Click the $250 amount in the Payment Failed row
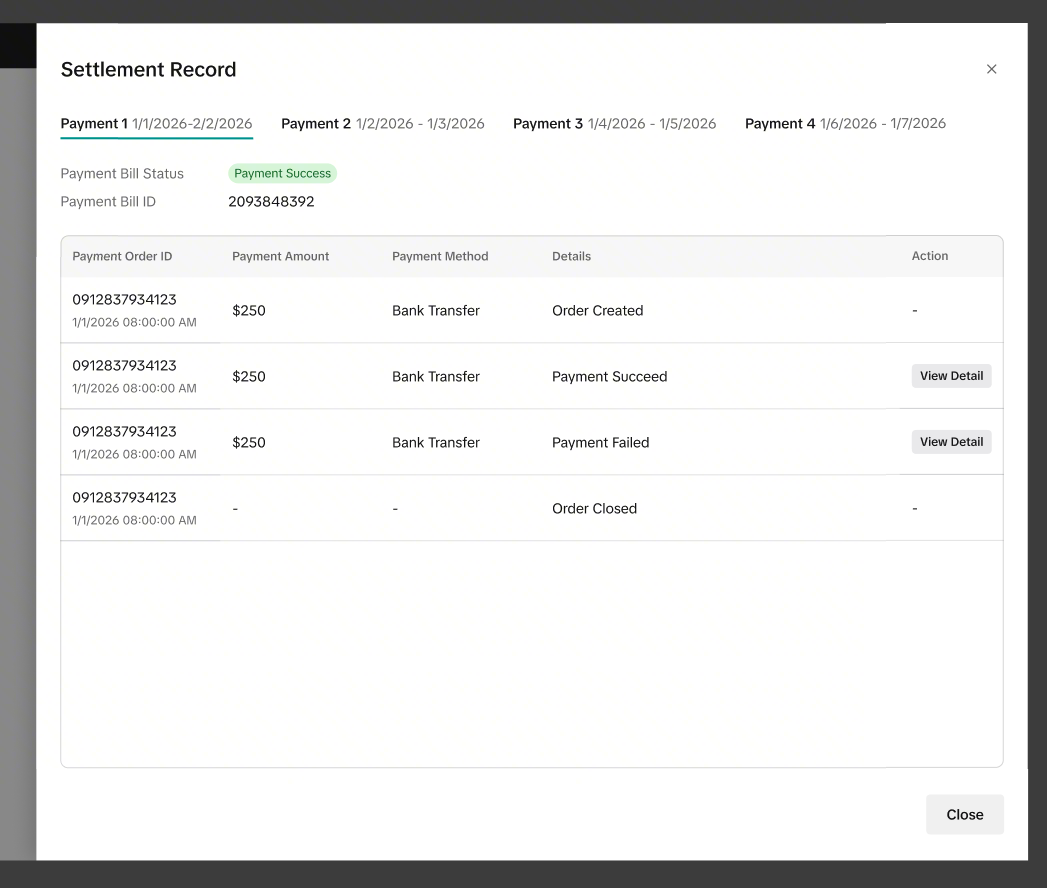The image size is (1047, 888). [249, 443]
